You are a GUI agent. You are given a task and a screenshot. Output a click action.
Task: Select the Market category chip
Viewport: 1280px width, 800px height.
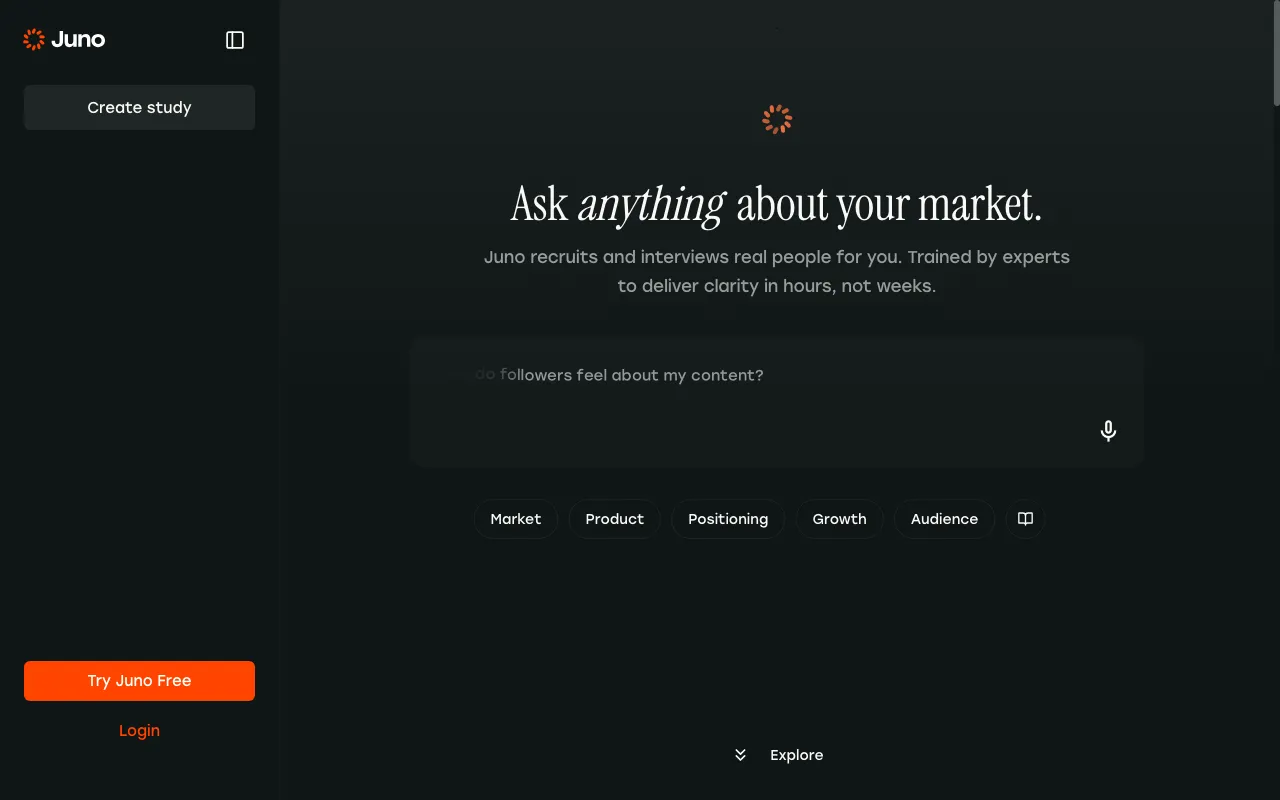pos(515,519)
